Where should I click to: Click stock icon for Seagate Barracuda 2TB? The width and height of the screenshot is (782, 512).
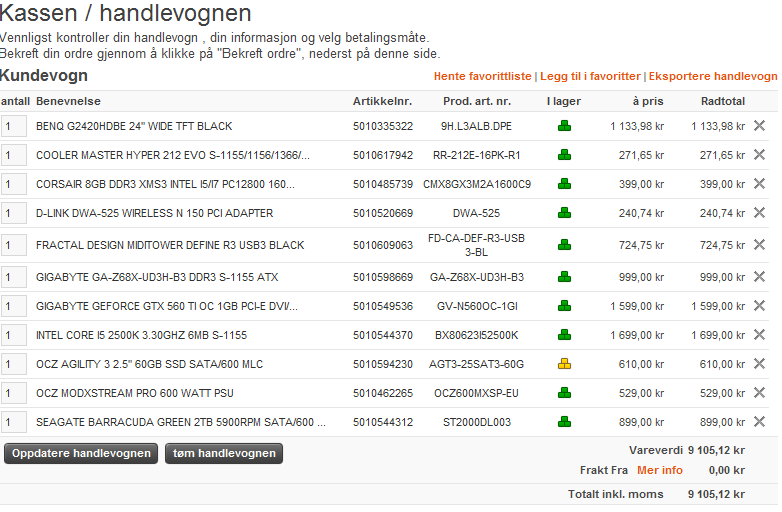564,421
